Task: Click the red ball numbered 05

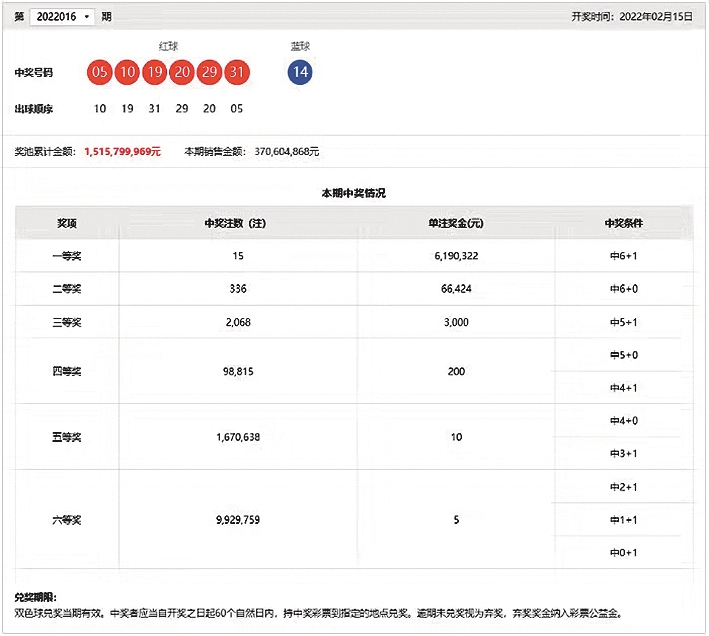Action: pyautogui.click(x=99, y=72)
